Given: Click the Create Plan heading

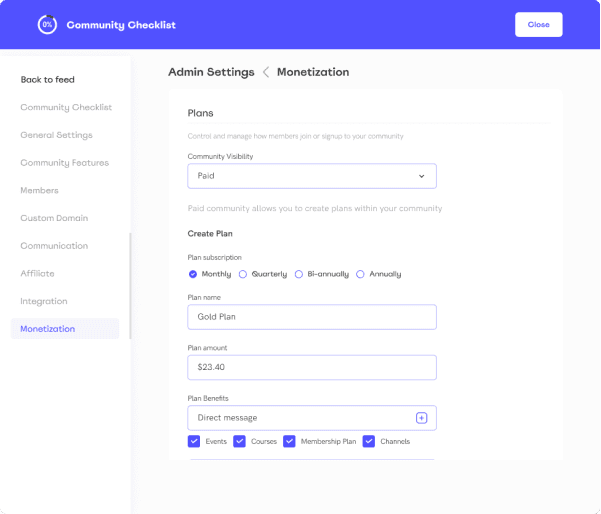Looking at the screenshot, I should (x=210, y=234).
